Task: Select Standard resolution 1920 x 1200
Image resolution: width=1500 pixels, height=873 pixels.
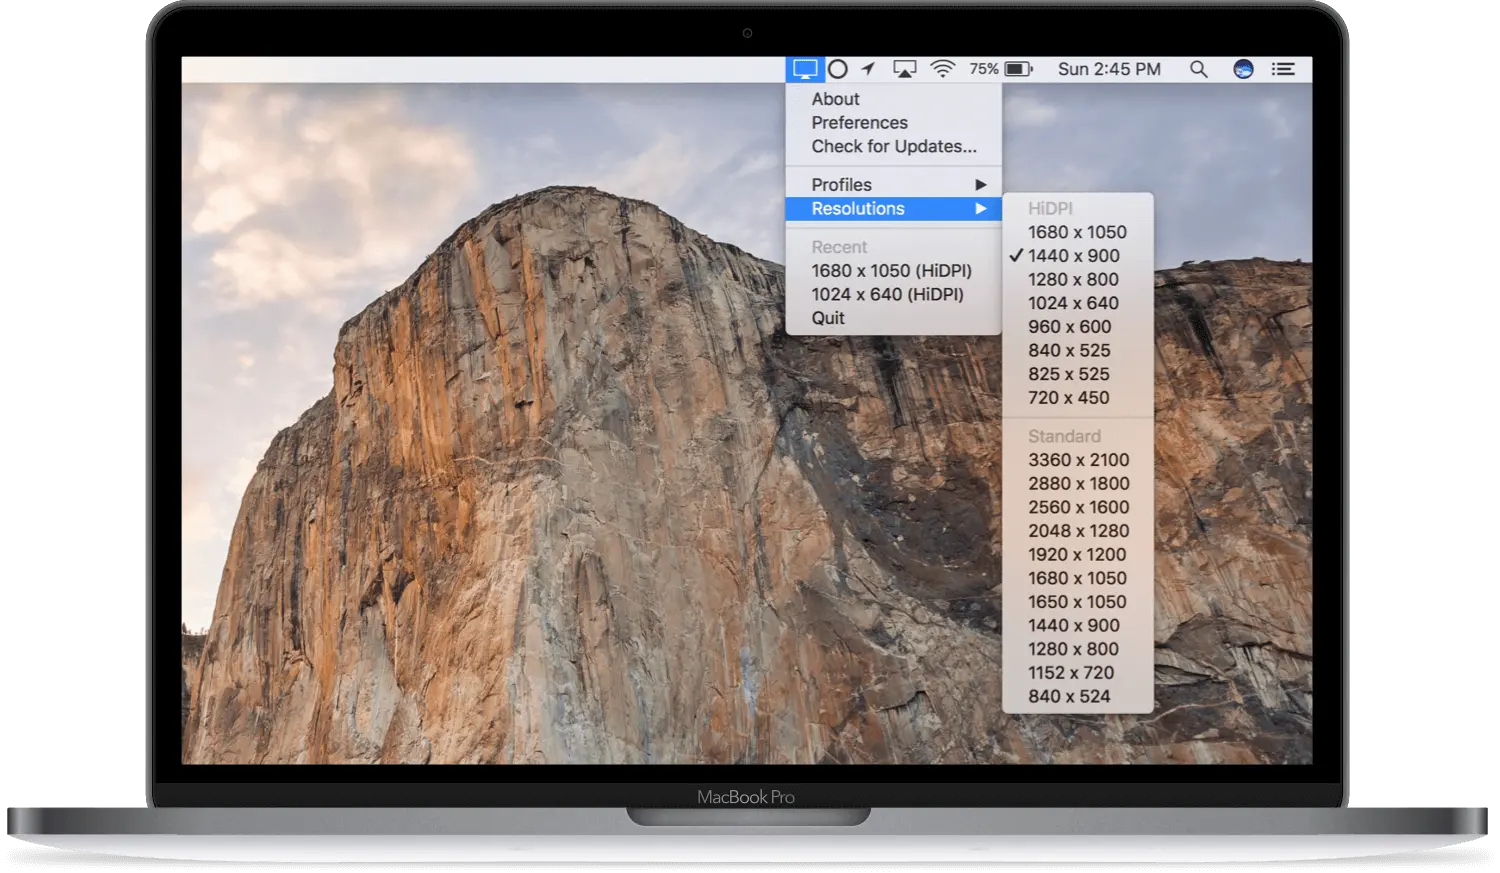Action: 1078,555
